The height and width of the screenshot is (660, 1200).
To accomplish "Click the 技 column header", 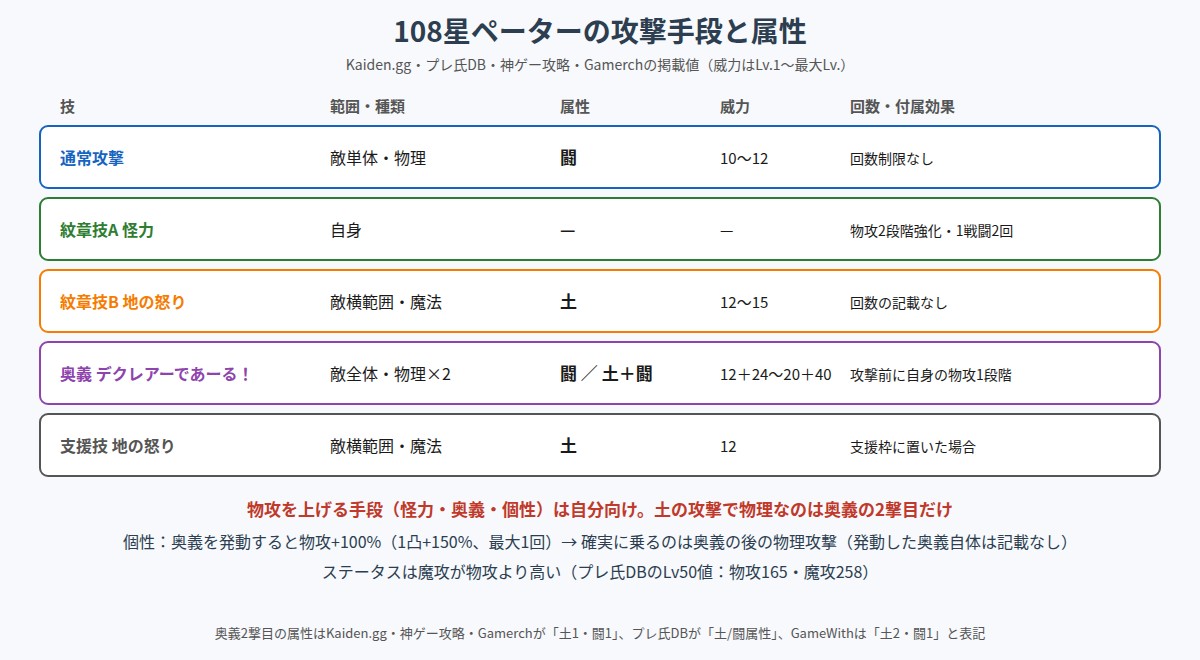I will click(x=67, y=107).
